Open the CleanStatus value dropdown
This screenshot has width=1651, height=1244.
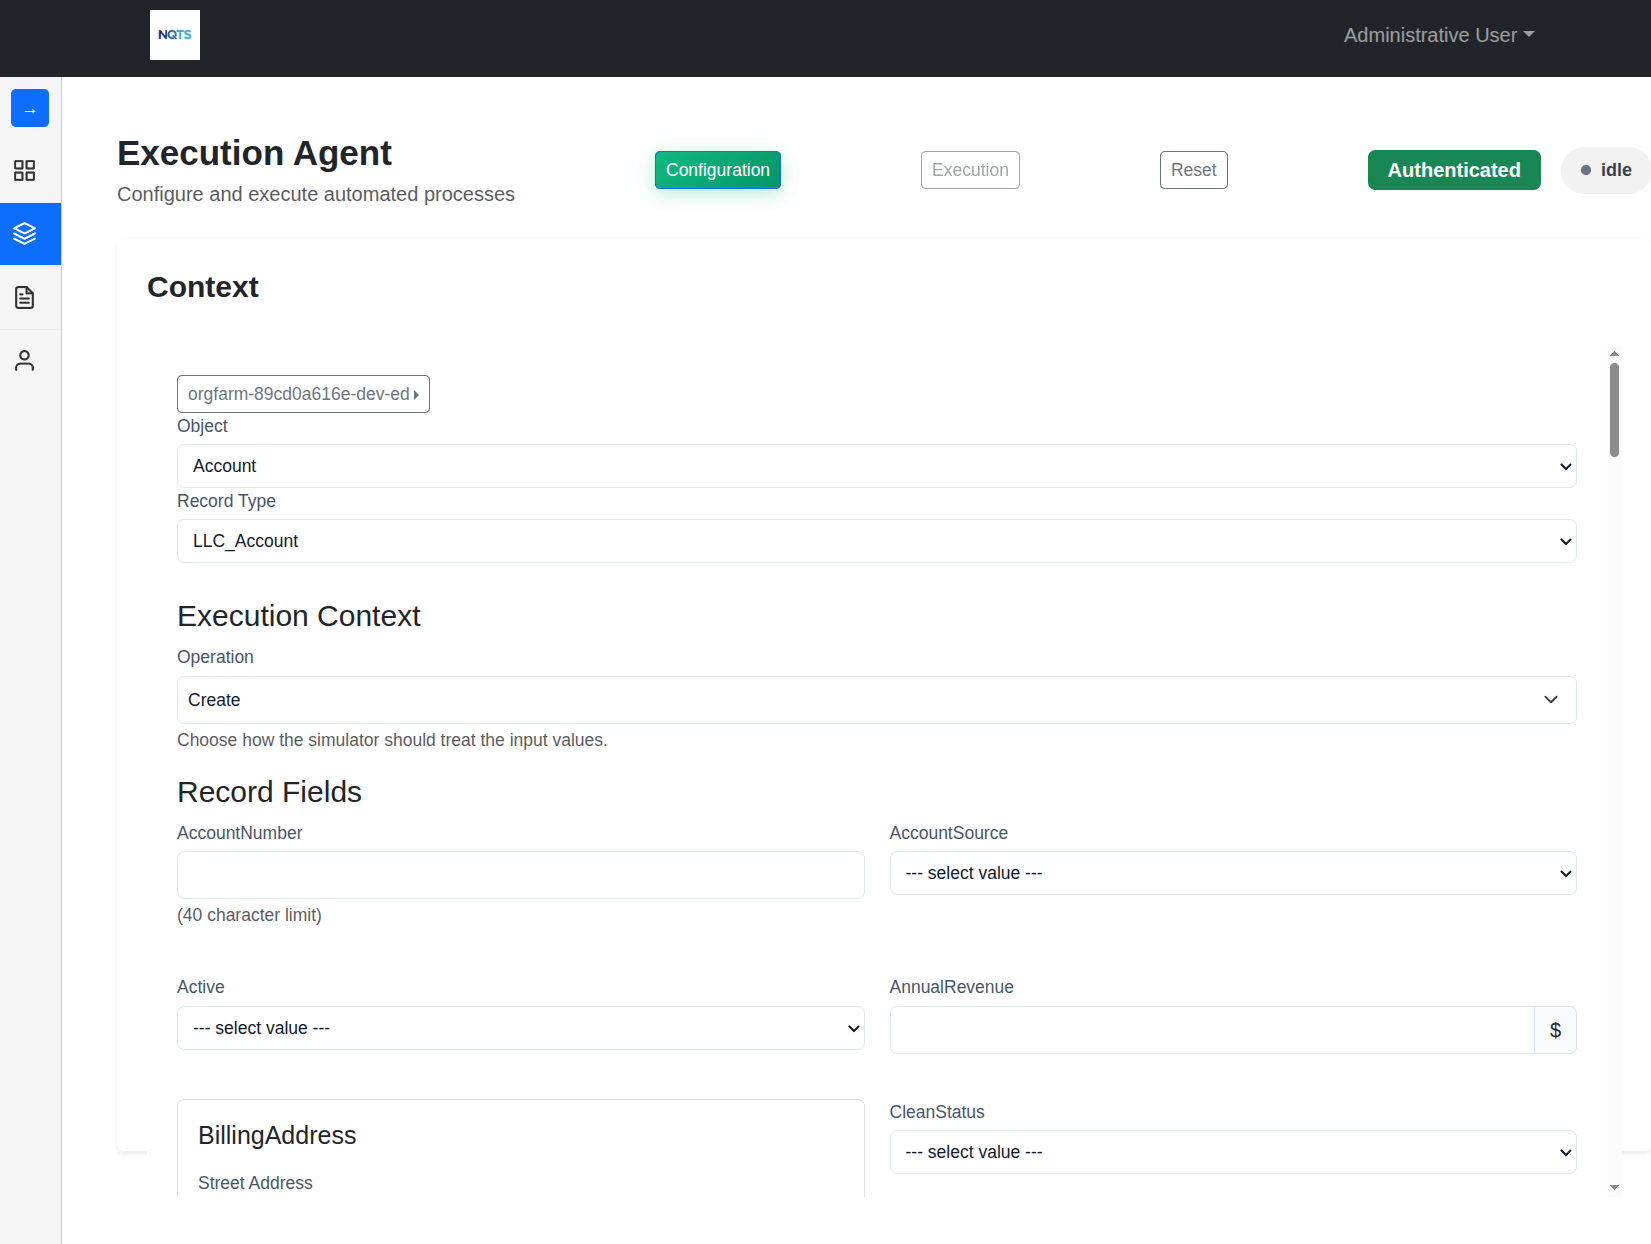pyautogui.click(x=1232, y=1152)
